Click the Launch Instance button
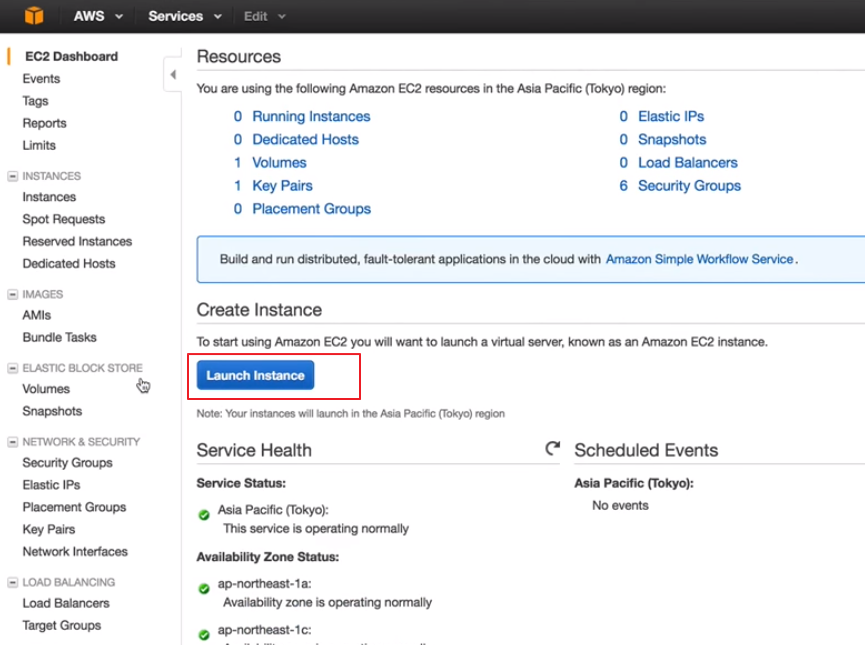The width and height of the screenshot is (865, 645). coord(255,375)
